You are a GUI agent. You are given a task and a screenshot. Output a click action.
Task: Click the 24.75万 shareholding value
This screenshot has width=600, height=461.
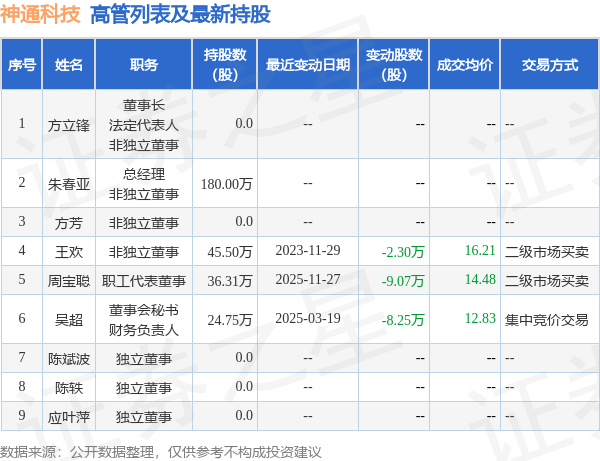click(x=230, y=320)
